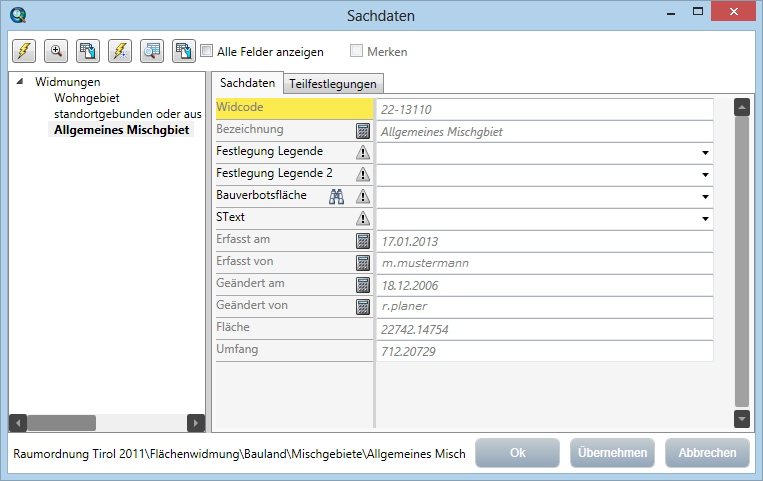Click calculator icon next to Bezeichnung
Image resolution: width=763 pixels, height=481 pixels.
click(x=363, y=130)
